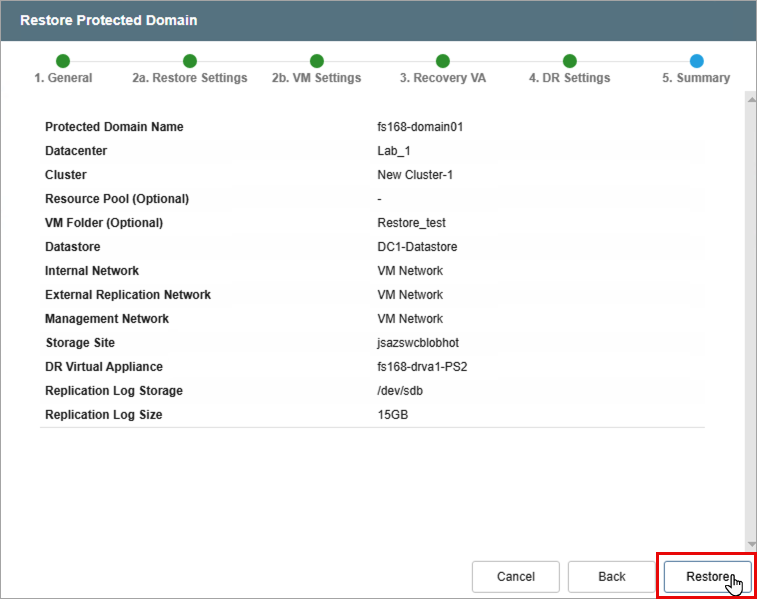Click the 'Restore Protected Domain' dialog title
Screen dimensions: 757x599
tap(109, 20)
